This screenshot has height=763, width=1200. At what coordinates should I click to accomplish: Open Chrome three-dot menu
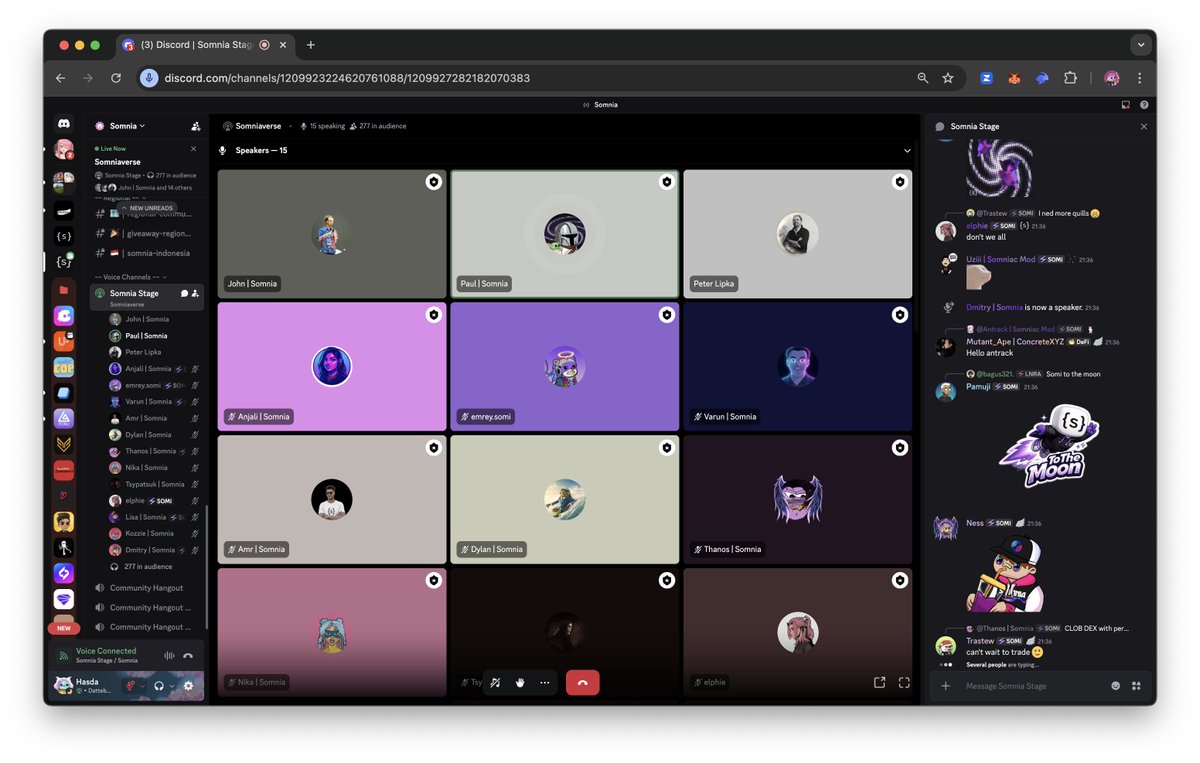(x=1139, y=78)
